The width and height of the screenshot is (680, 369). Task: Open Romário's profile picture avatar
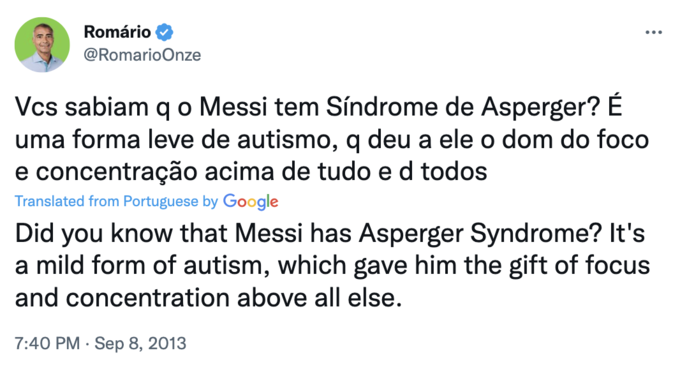[x=42, y=45]
